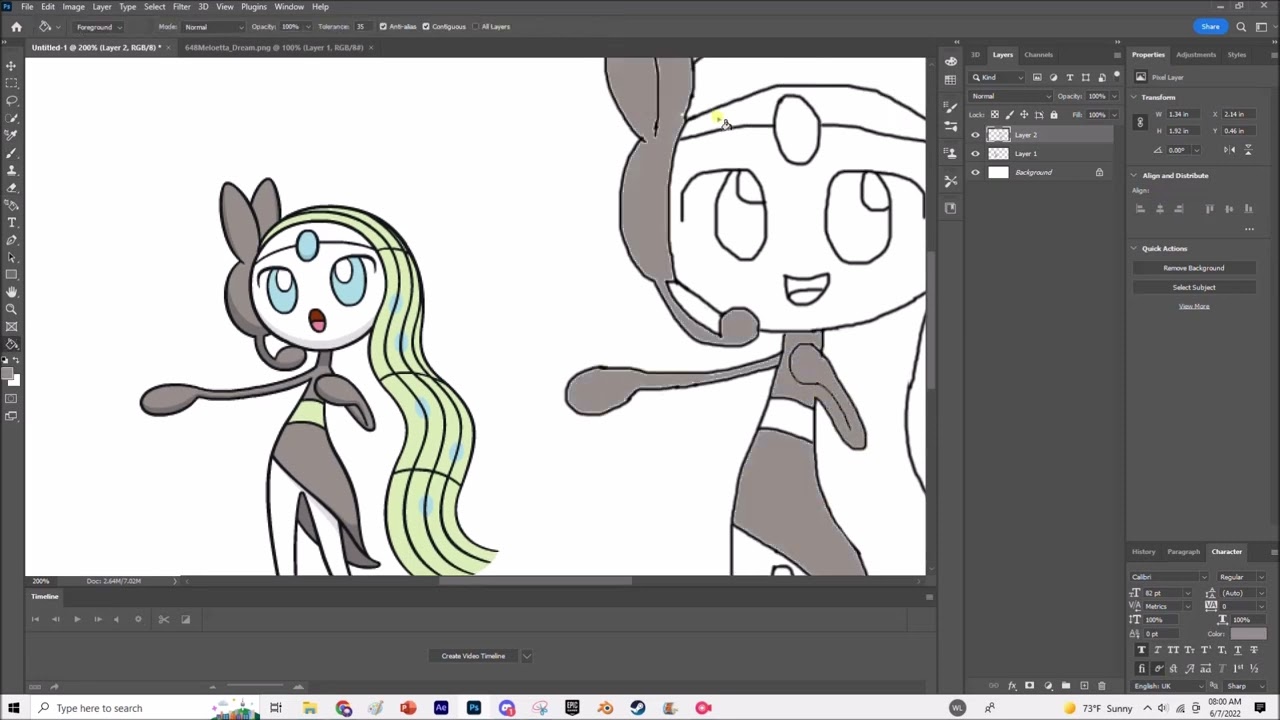The height and width of the screenshot is (720, 1280).
Task: Lock image pixels with brush icon
Action: point(1009,115)
